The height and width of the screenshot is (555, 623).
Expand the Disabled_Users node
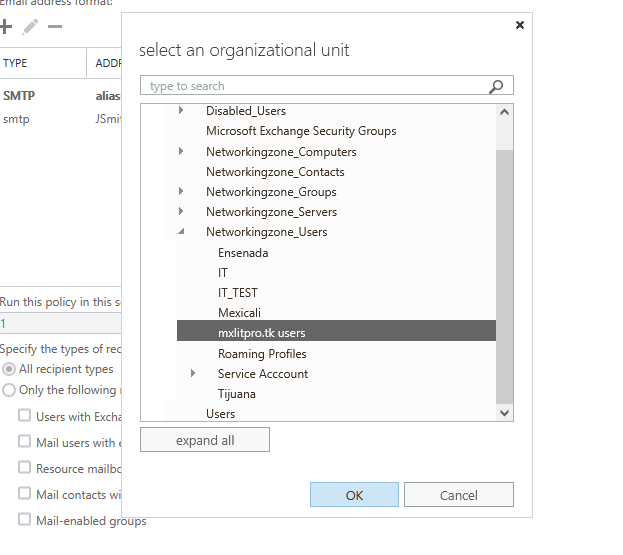coord(181,110)
